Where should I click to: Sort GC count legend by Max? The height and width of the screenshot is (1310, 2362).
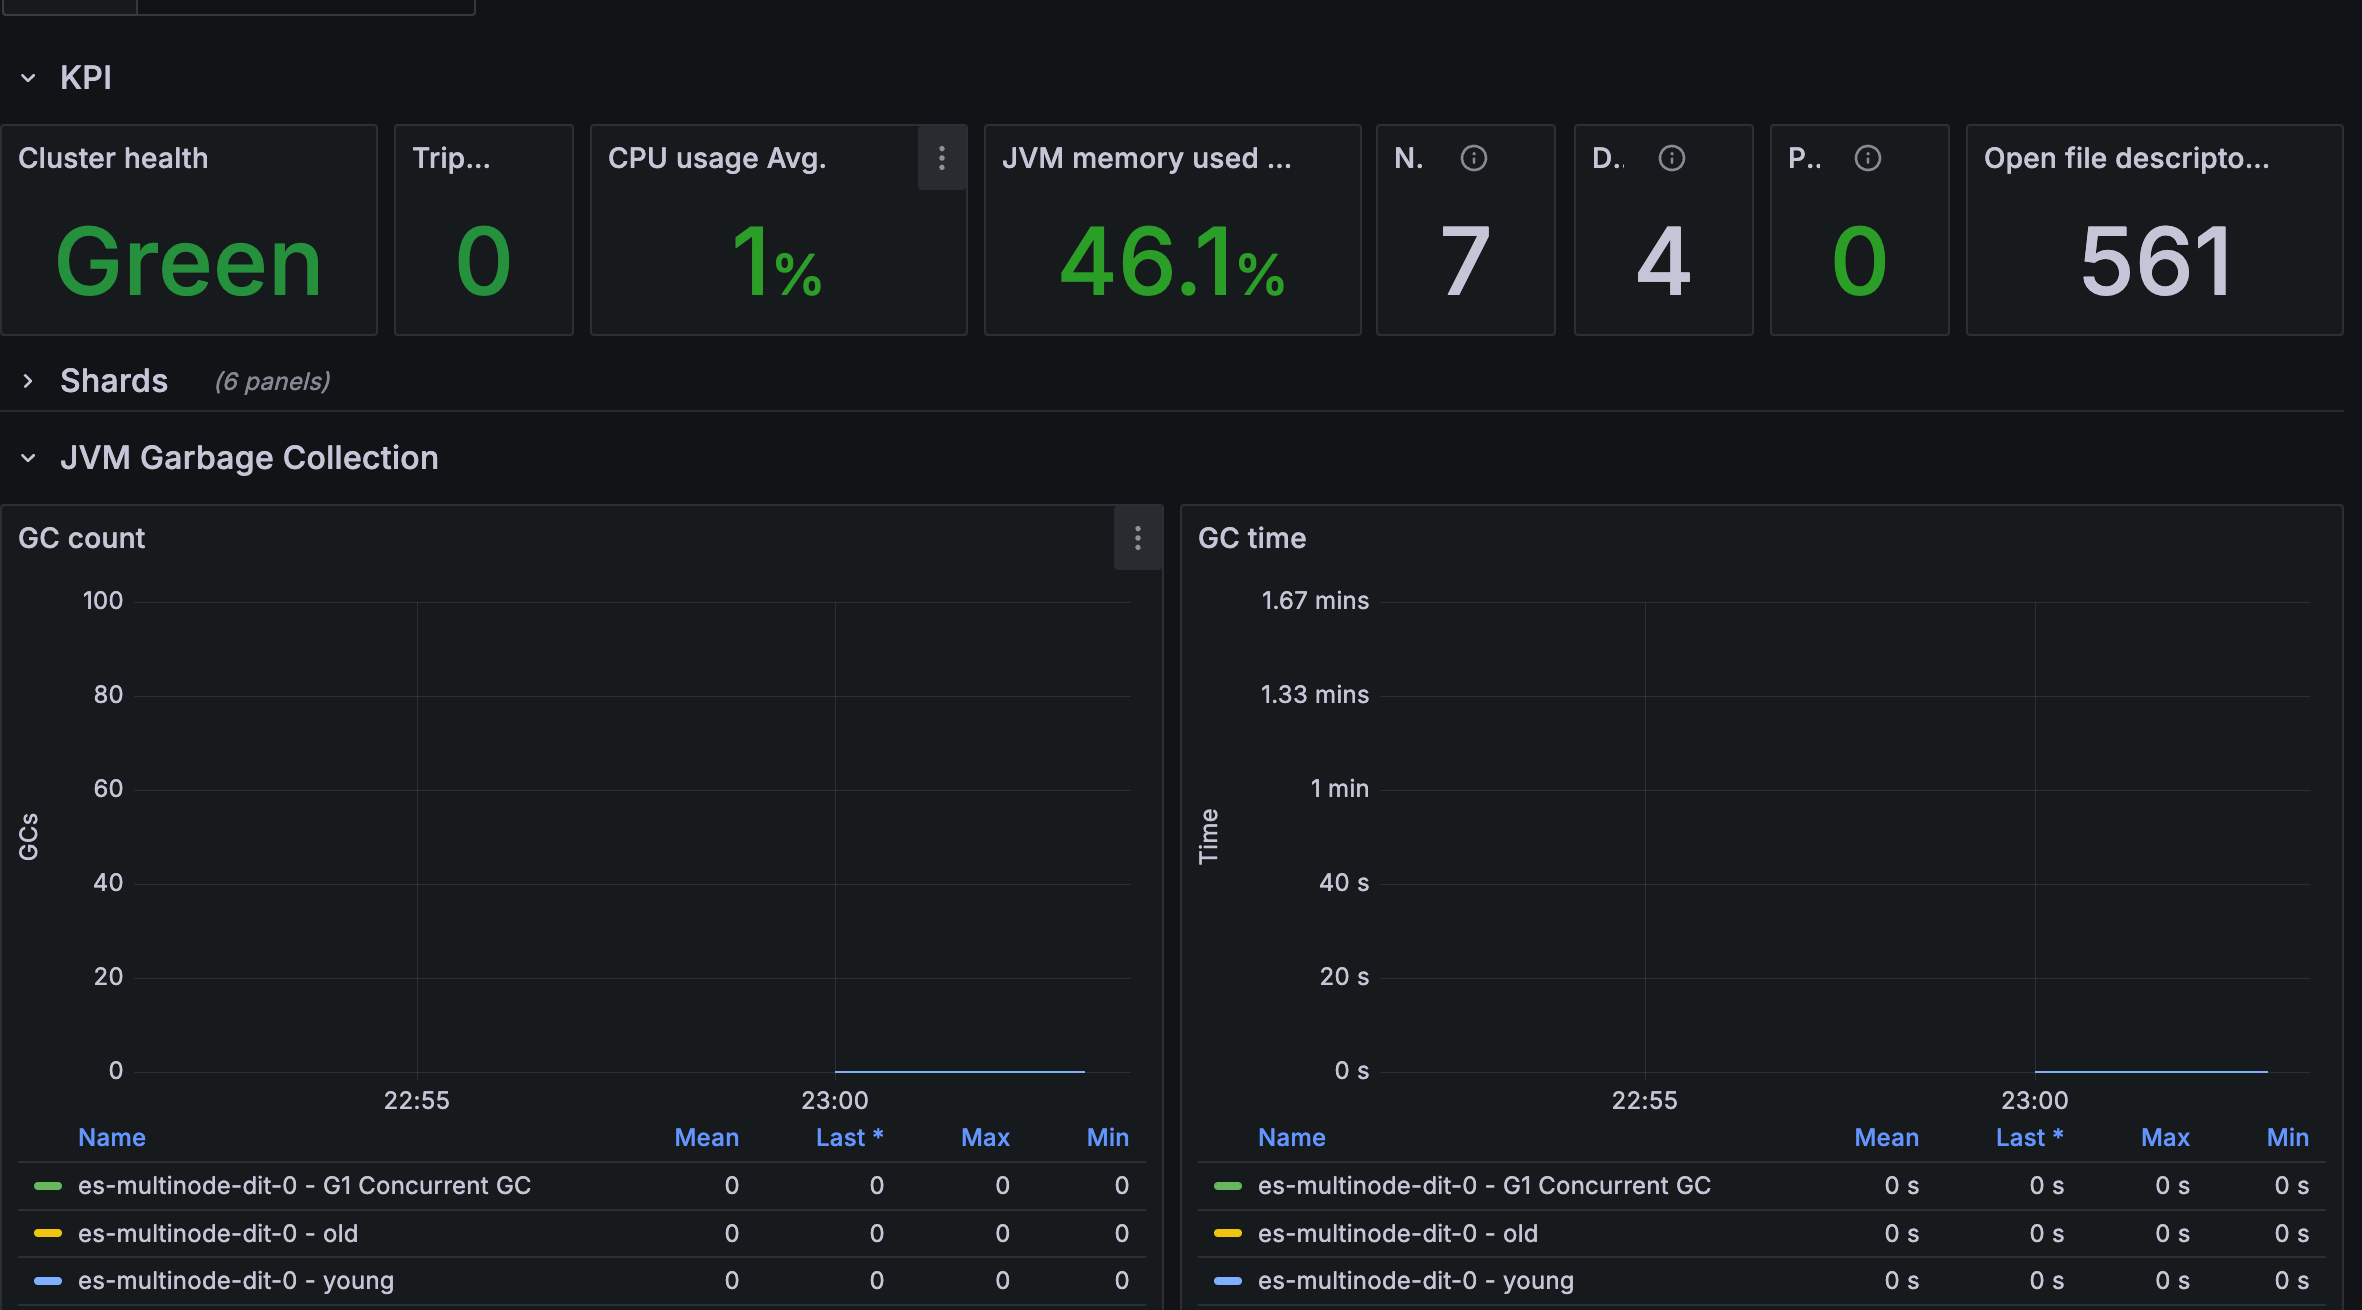tap(985, 1137)
